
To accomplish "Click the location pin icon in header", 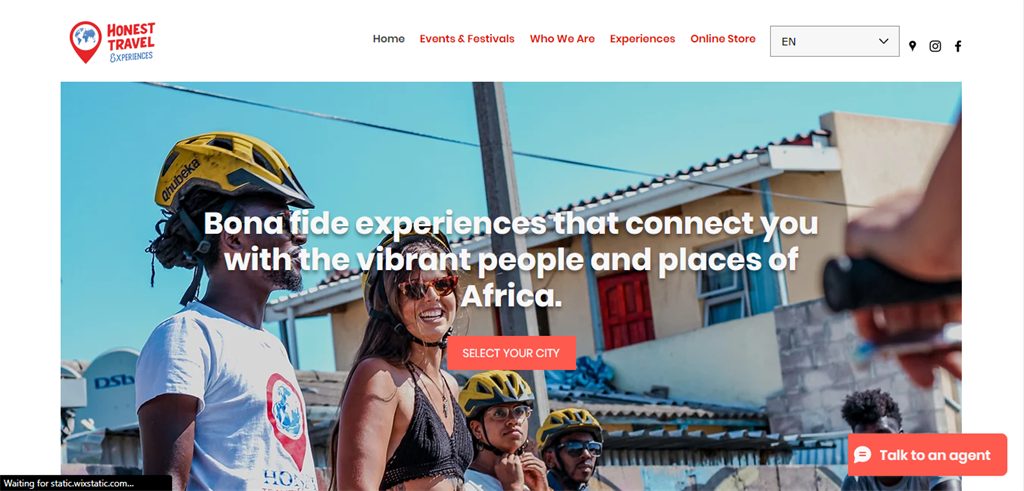I will coord(912,46).
